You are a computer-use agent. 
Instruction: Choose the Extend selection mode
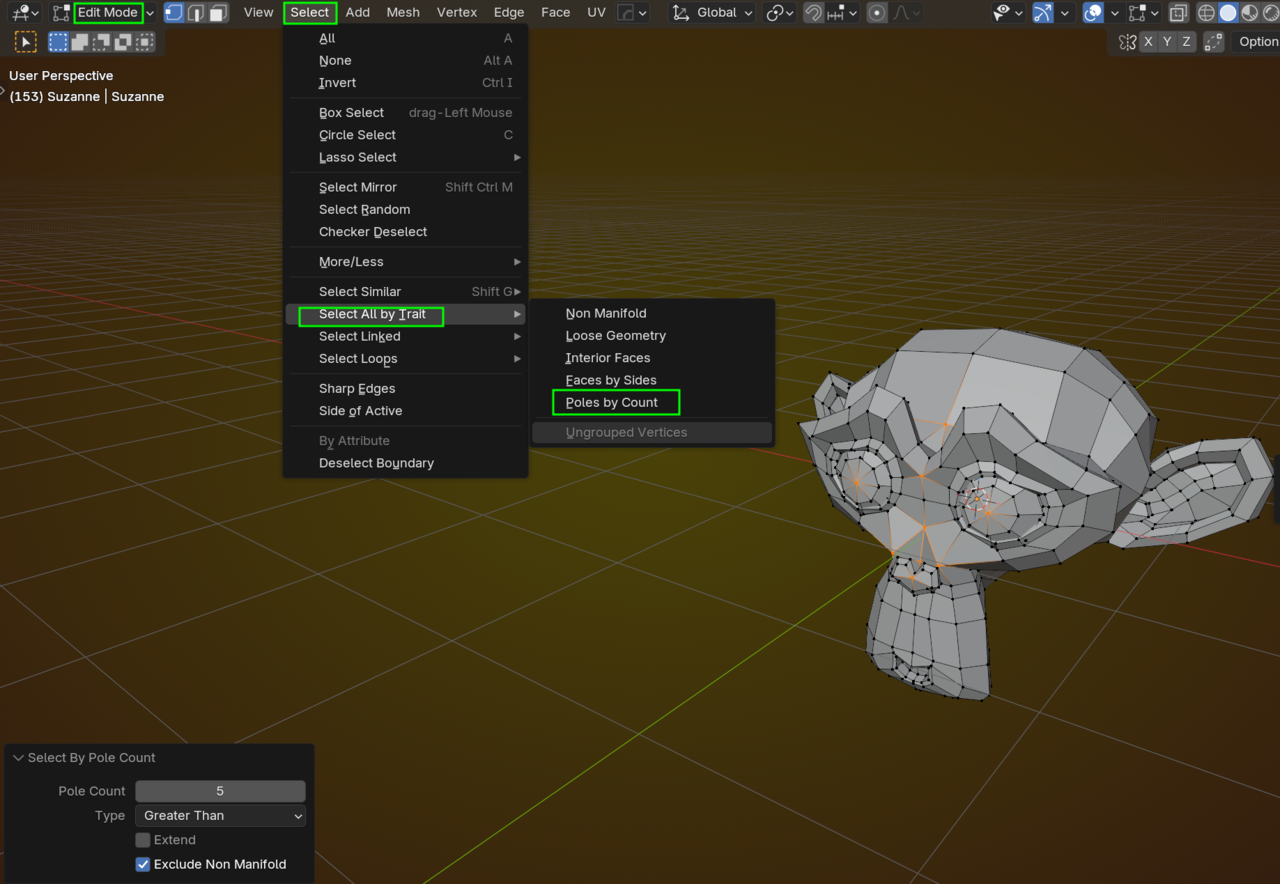80,42
